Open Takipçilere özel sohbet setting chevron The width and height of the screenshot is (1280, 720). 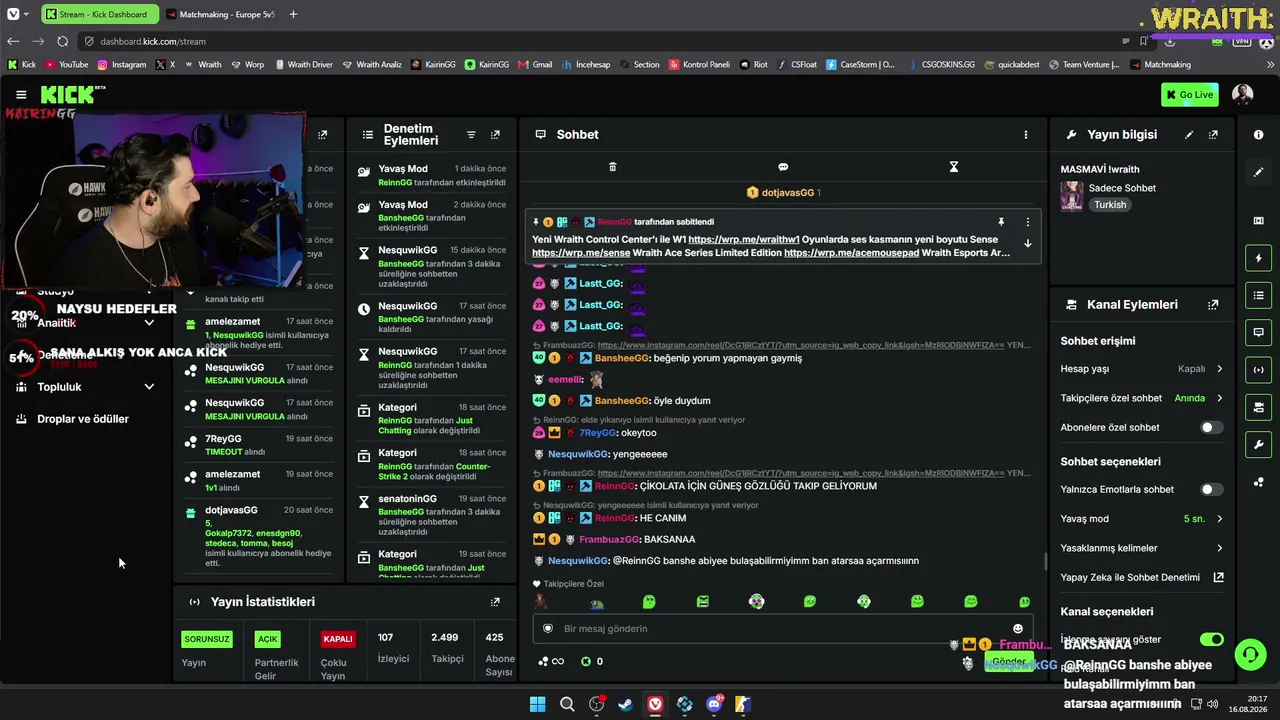click(1220, 398)
